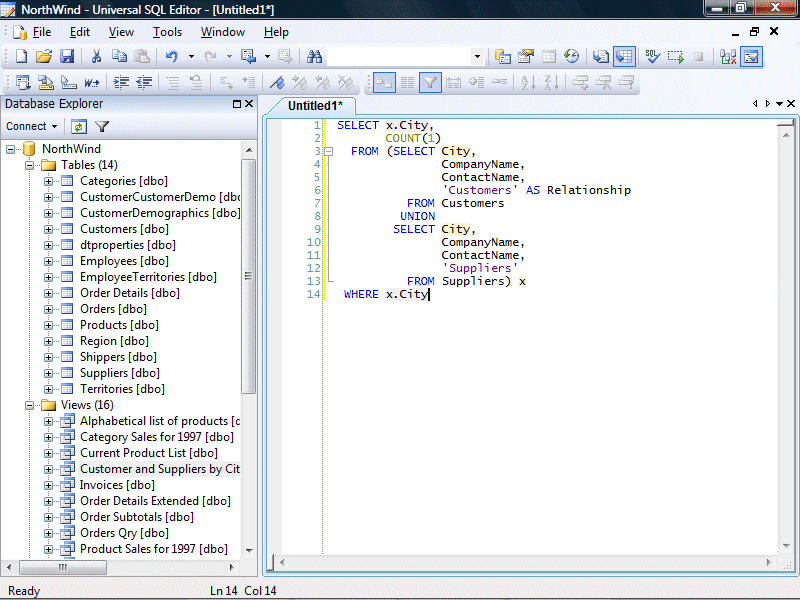Viewport: 800px width, 600px height.
Task: Click the Cut scissors icon
Action: tap(96, 57)
